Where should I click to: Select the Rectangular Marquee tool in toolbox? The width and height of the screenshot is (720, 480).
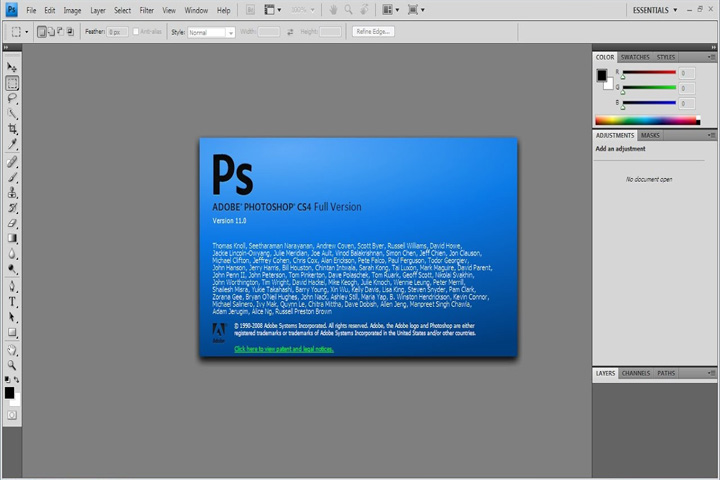(12, 83)
